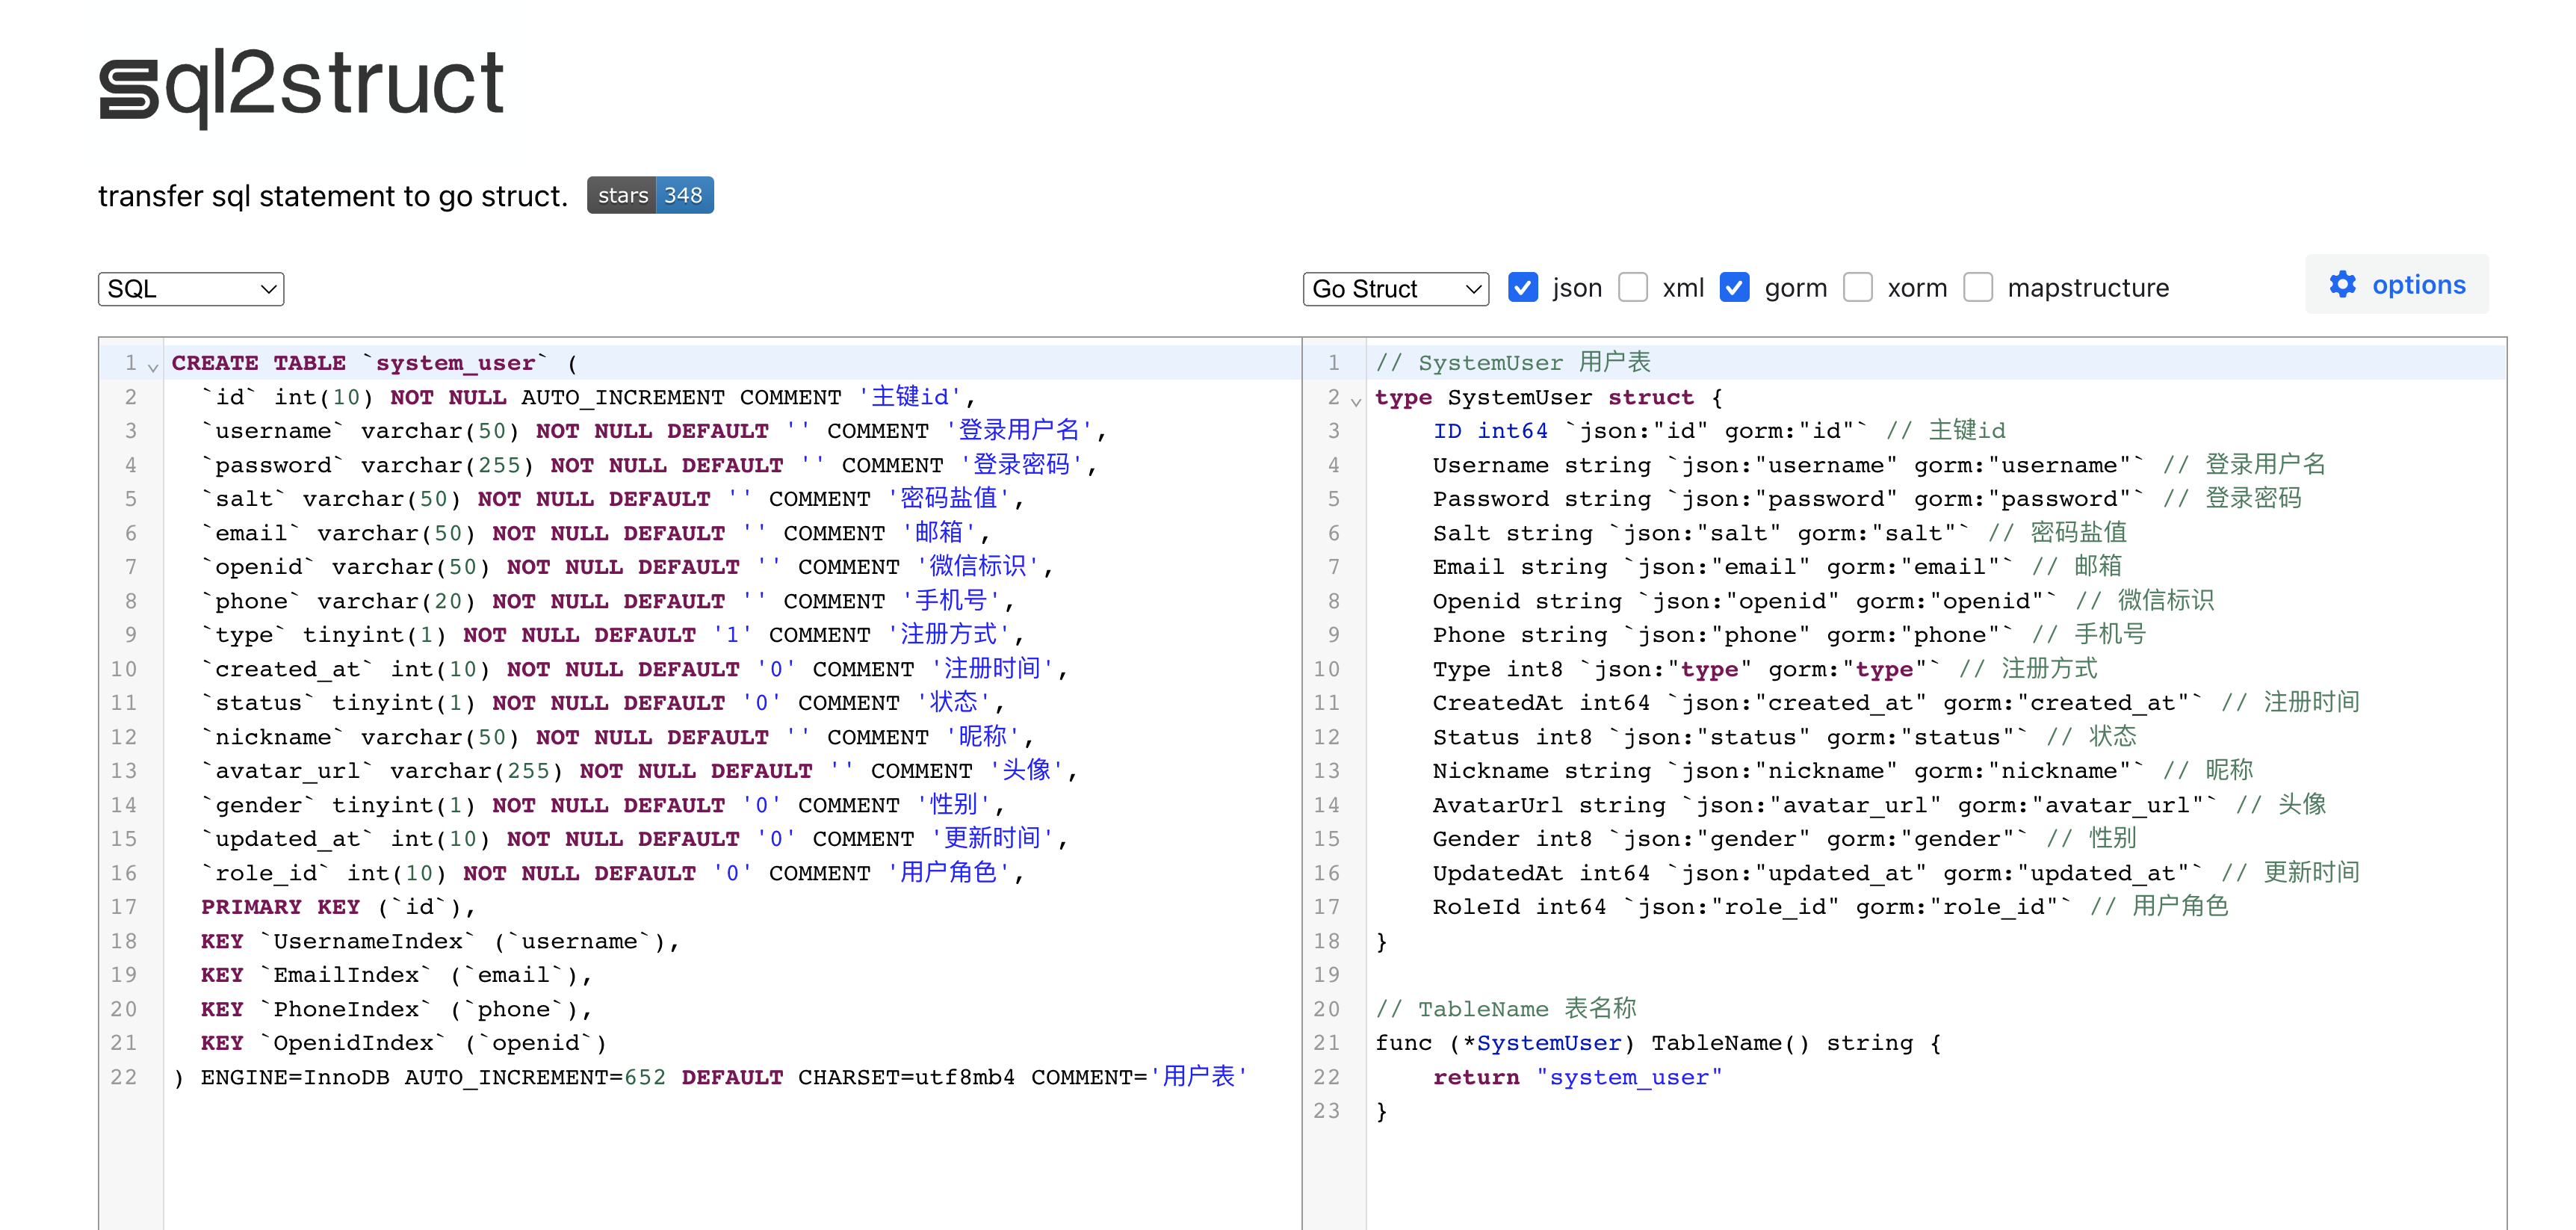2576x1230 pixels.
Task: Click the KEY `UsernameIndex` line
Action: [440, 941]
